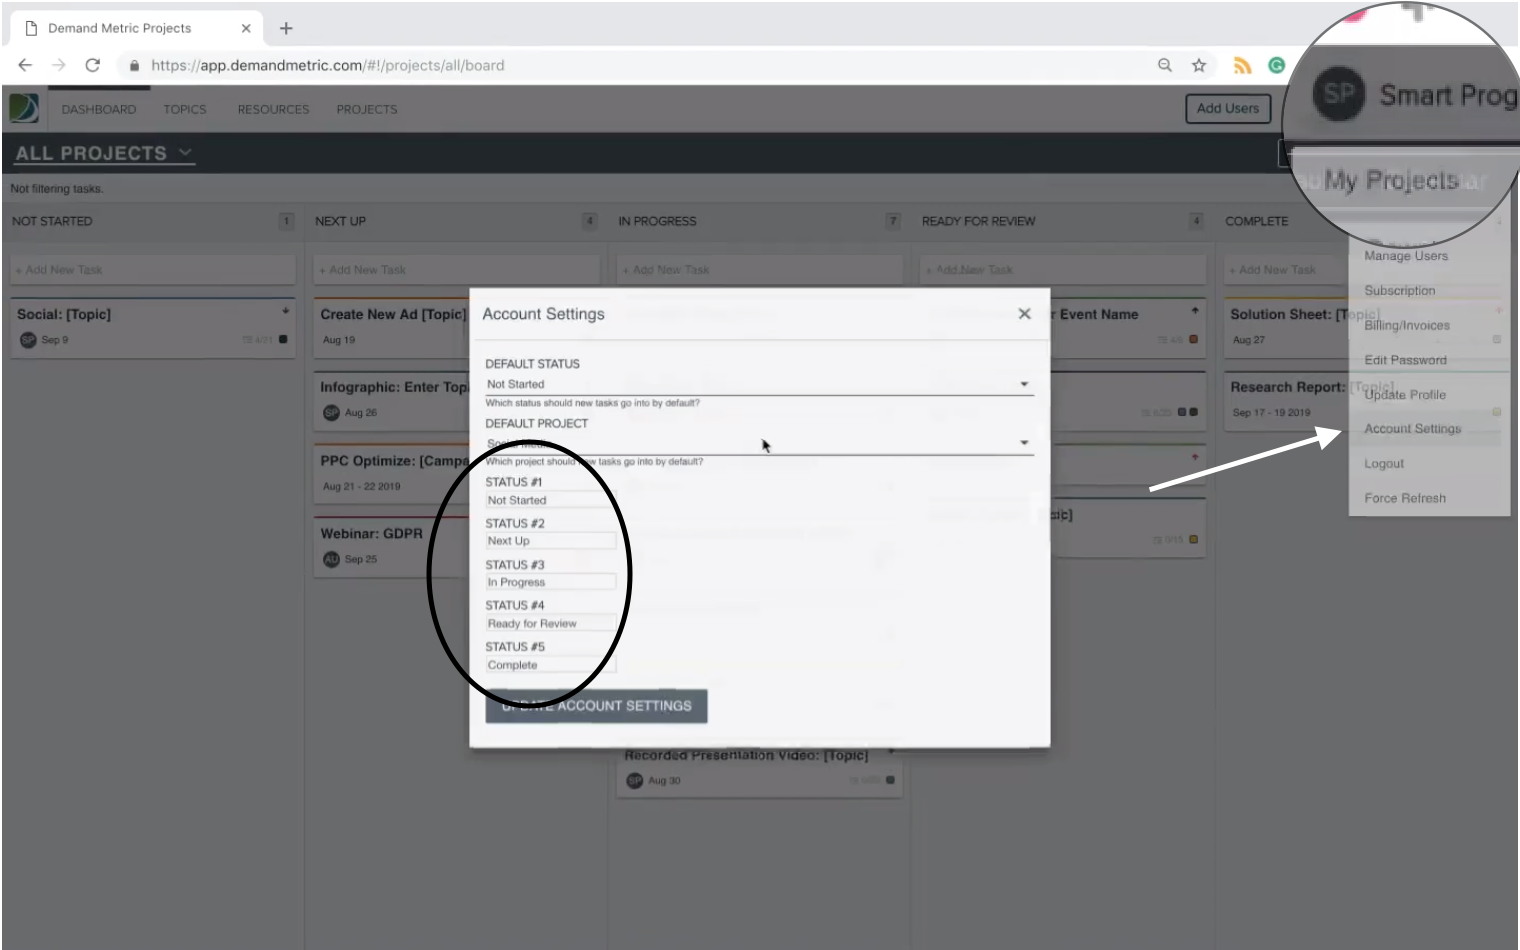Image resolution: width=1520 pixels, height=950 pixels.
Task: Bookmark page with the star icon
Action: click(1199, 65)
